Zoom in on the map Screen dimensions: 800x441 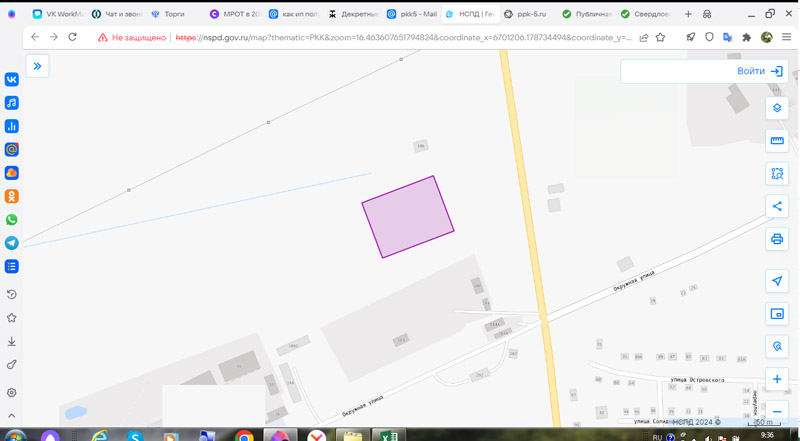click(x=777, y=379)
